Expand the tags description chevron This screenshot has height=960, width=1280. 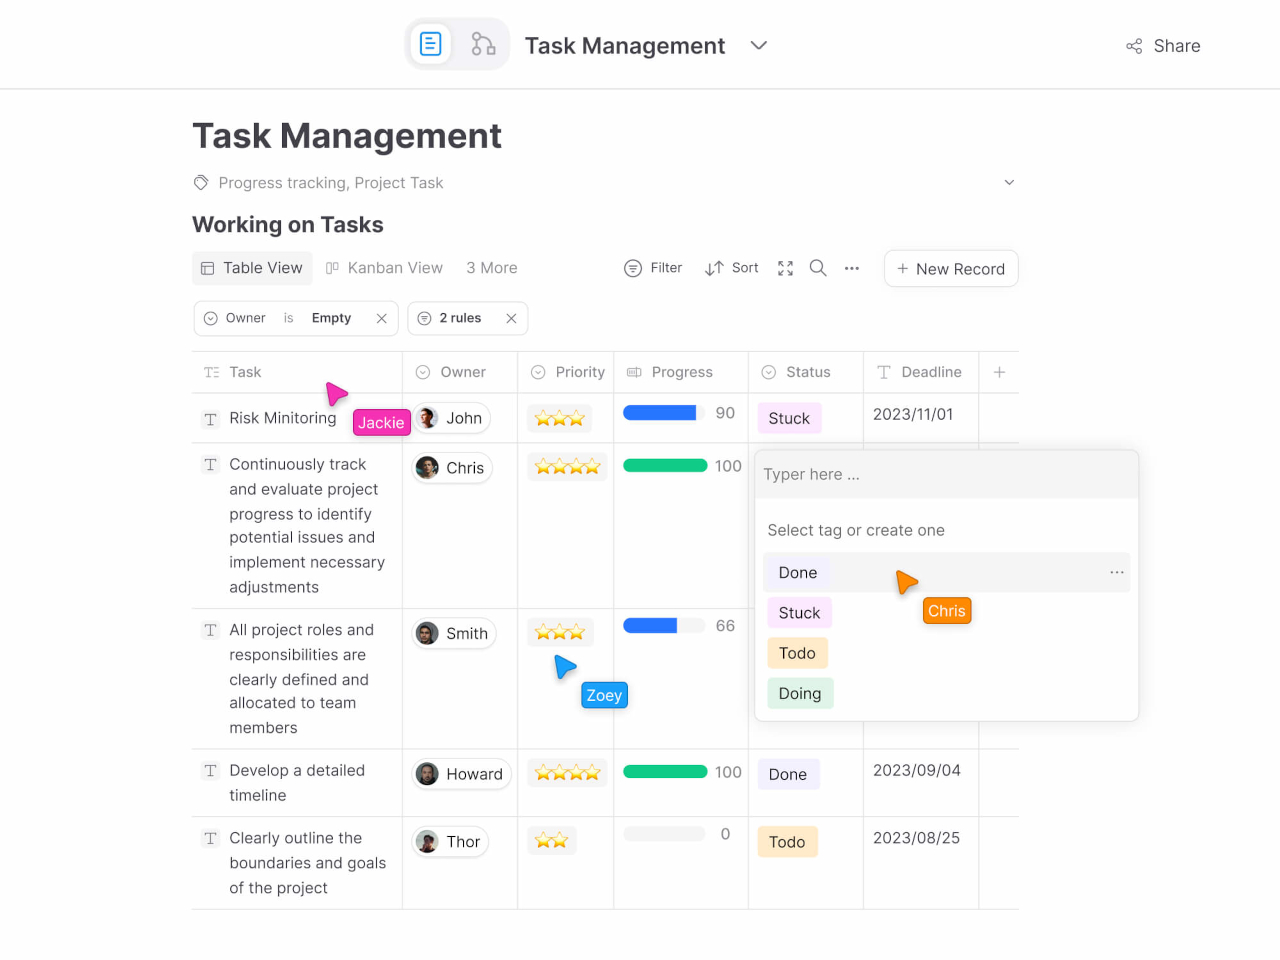(x=1009, y=183)
